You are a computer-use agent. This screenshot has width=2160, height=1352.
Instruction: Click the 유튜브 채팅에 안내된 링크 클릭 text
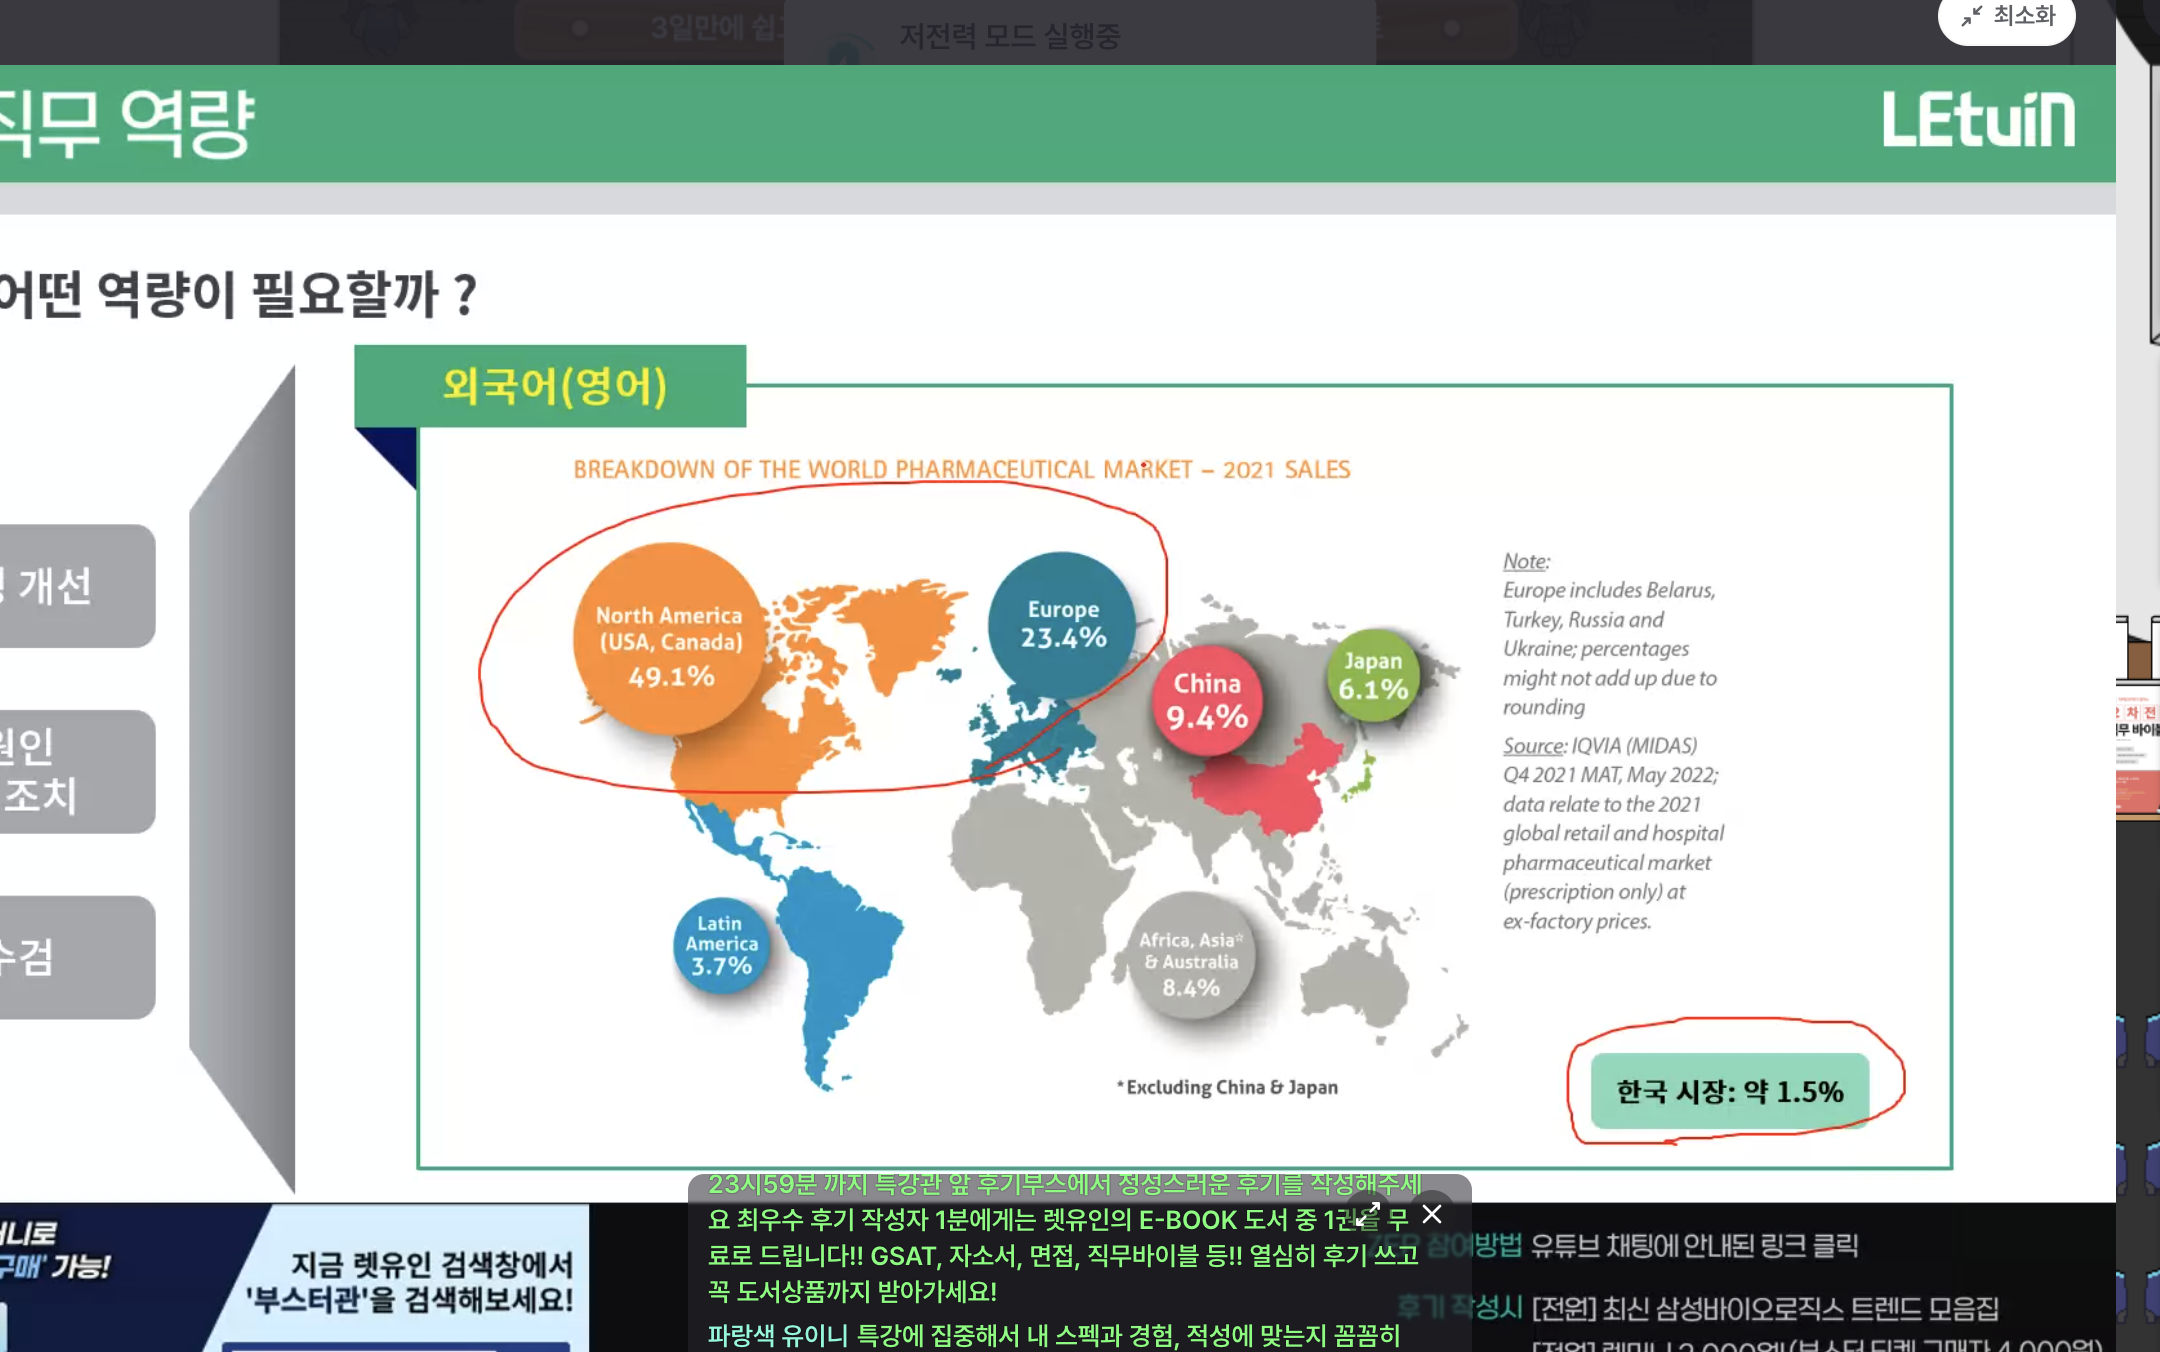[1694, 1246]
